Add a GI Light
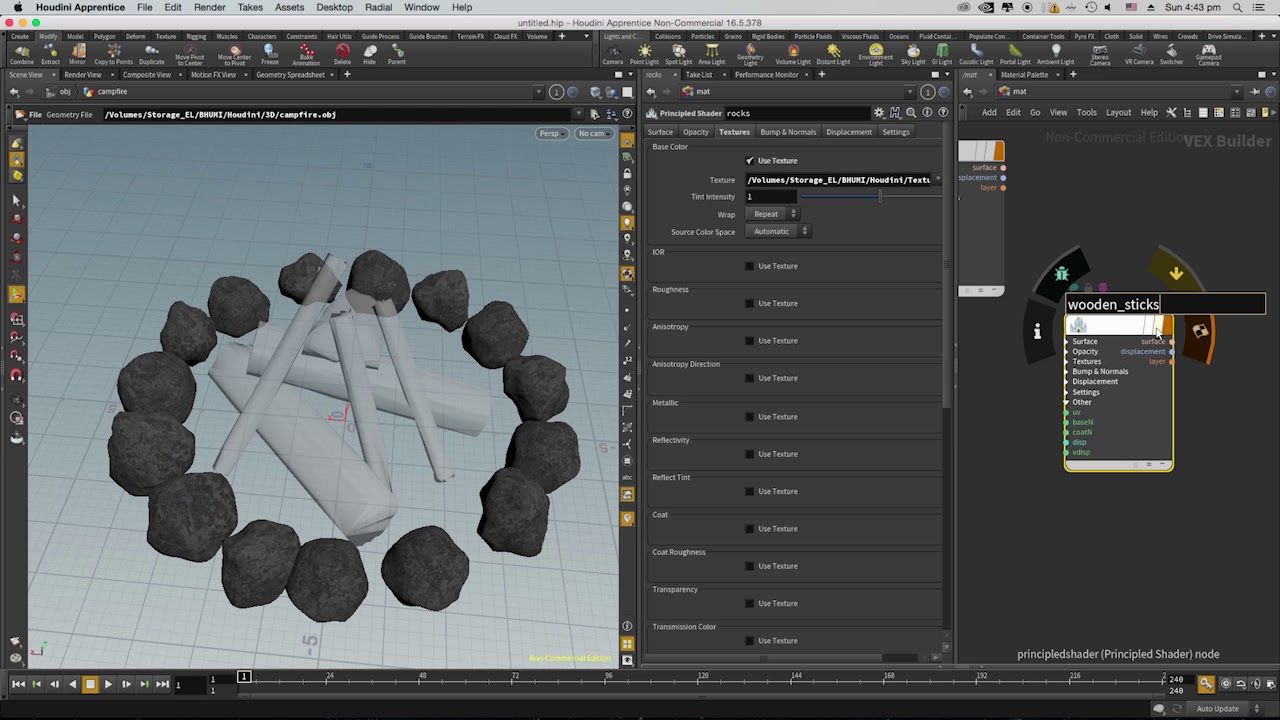The image size is (1280, 720). pos(942,54)
